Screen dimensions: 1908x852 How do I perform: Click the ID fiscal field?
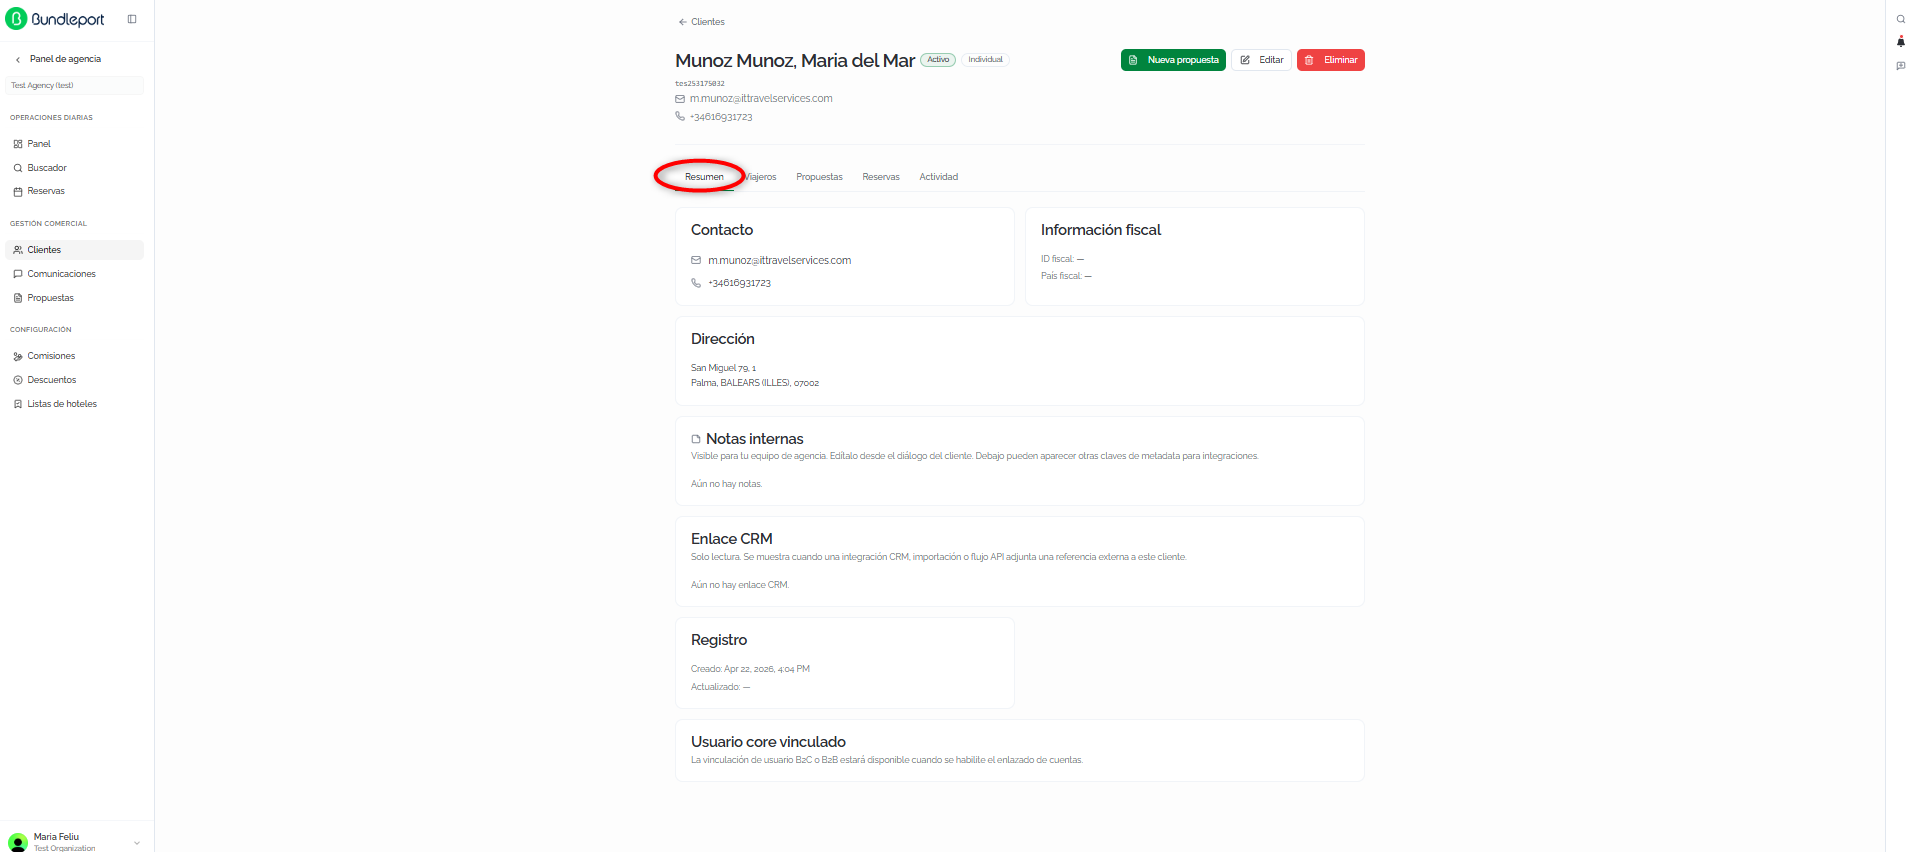coord(1062,259)
